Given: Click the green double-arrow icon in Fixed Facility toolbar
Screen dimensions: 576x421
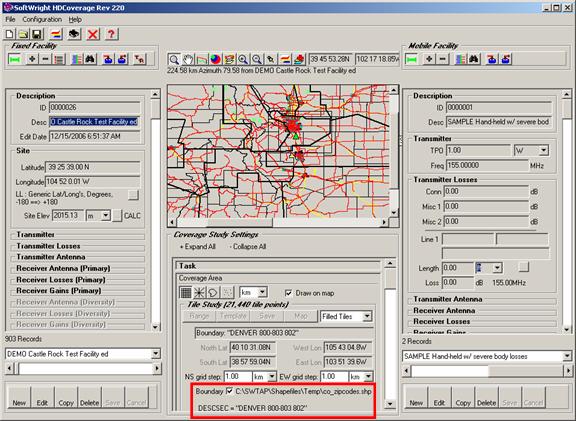Looking at the screenshot, I should [x=15, y=59].
